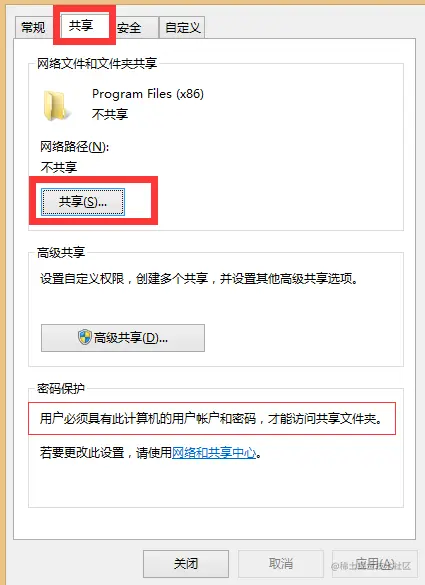
Task: Click the 设置自定义权限 description text
Action: [x=199, y=279]
